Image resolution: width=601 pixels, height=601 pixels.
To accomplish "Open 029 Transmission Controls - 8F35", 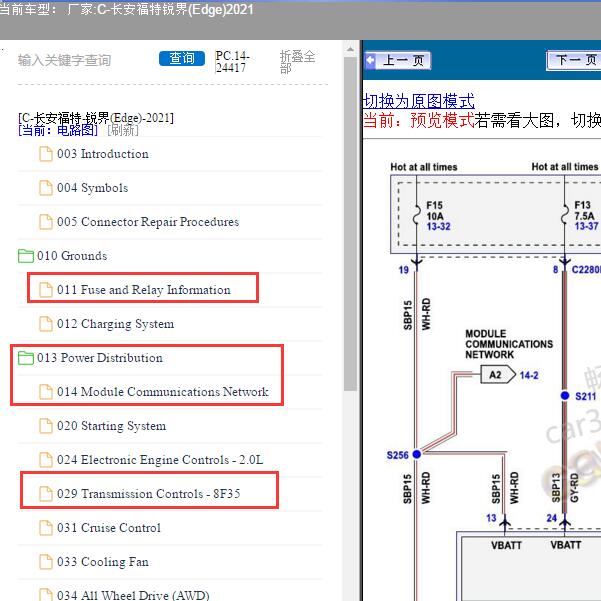I will click(149, 494).
